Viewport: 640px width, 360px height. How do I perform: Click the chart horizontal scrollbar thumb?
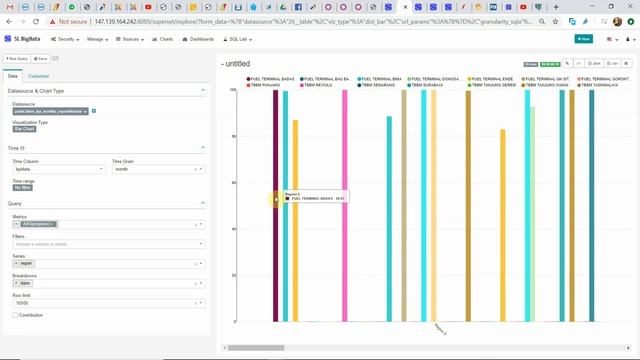coord(256,348)
